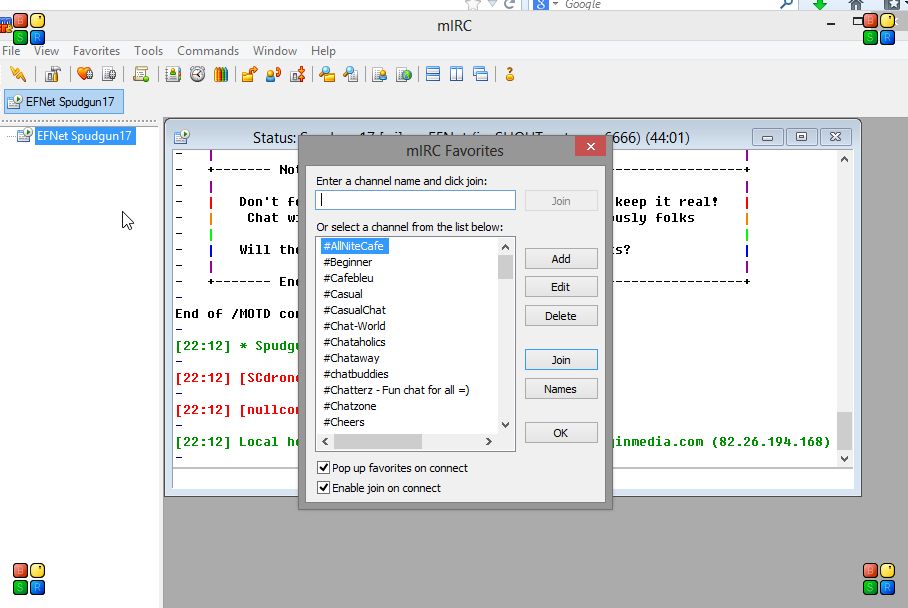Select #Cafebleu channel
Viewport: 908px width, 608px height.
click(348, 278)
